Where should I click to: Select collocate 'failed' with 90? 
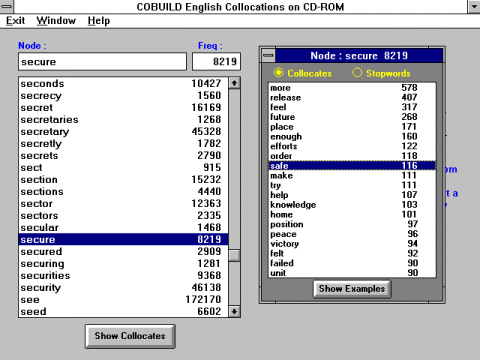[352, 263]
